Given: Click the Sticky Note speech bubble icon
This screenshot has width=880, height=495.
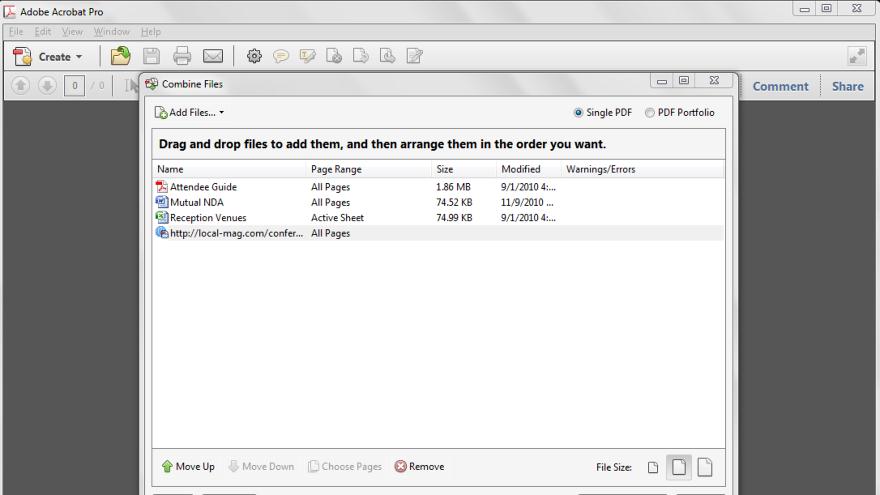Looking at the screenshot, I should 281,56.
